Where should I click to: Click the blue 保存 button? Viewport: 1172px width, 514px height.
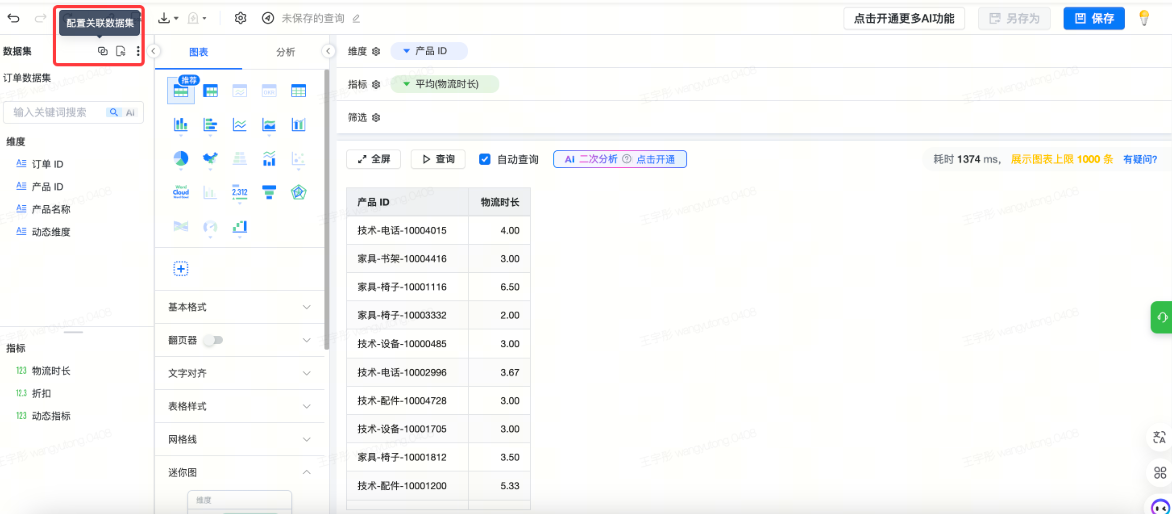tap(1094, 18)
